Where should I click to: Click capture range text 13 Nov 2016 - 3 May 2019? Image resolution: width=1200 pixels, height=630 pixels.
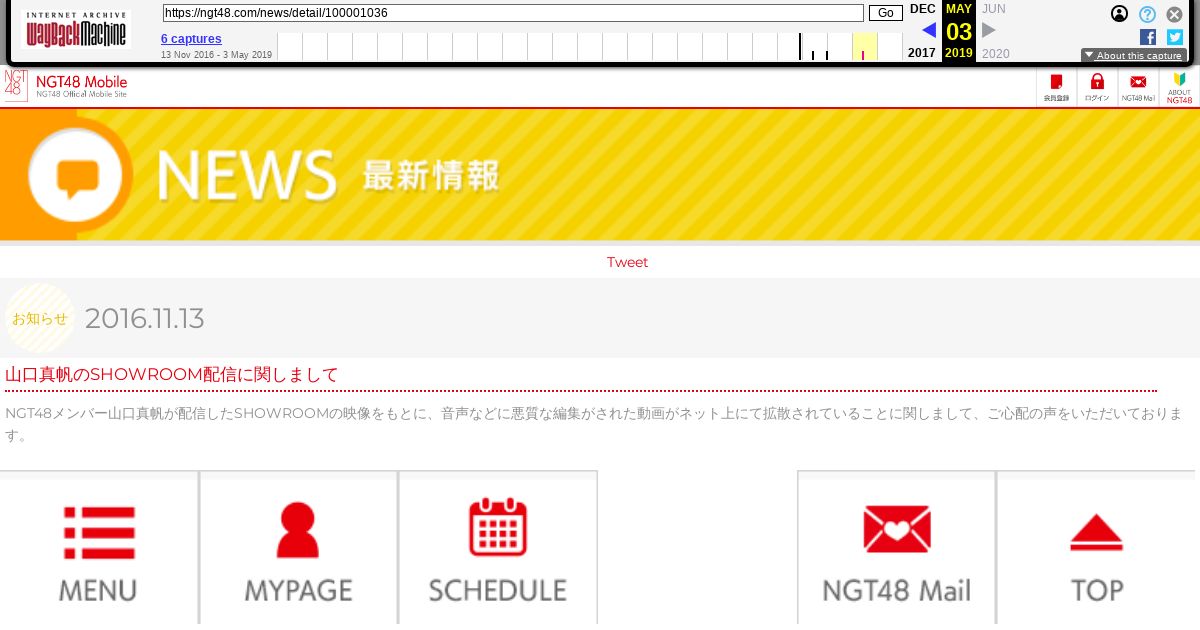coord(216,55)
